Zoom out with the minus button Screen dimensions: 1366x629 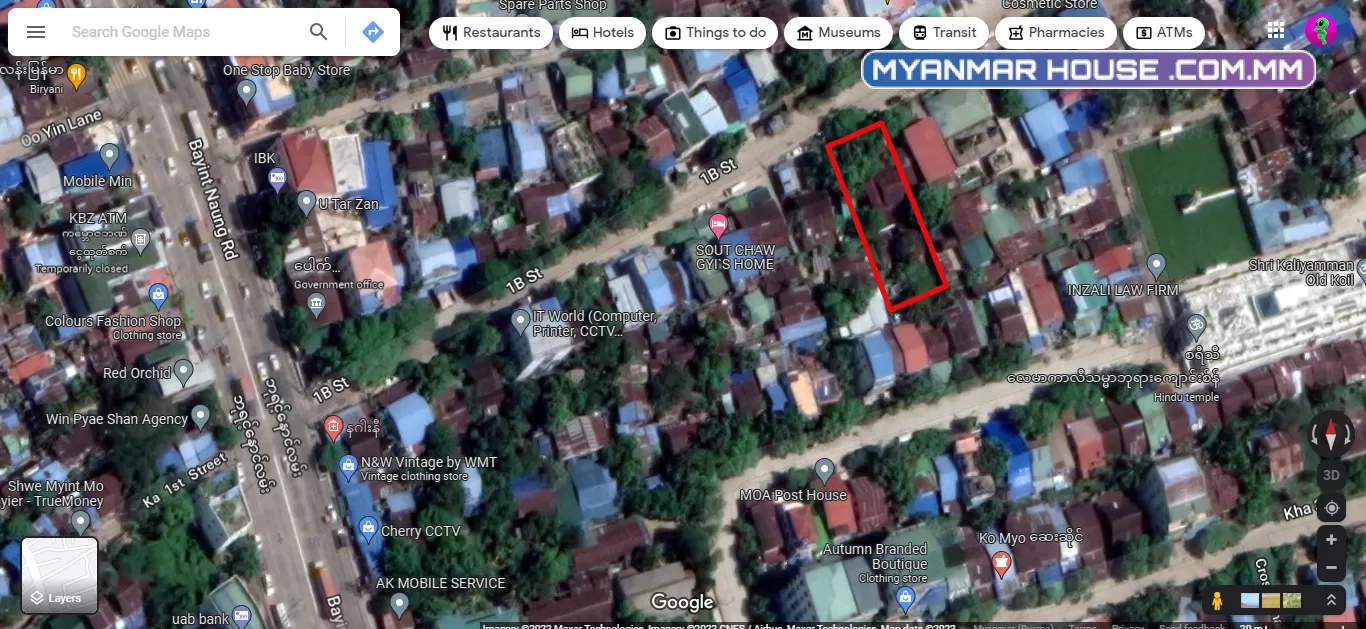tap(1332, 568)
